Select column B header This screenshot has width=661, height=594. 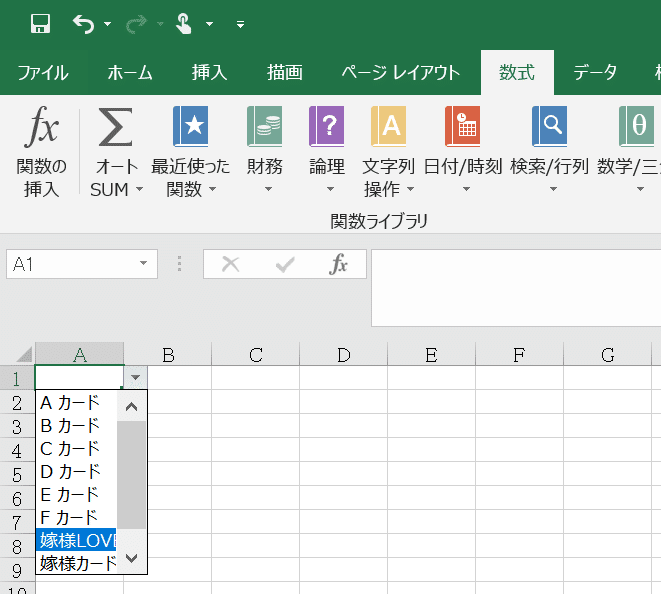coord(168,355)
